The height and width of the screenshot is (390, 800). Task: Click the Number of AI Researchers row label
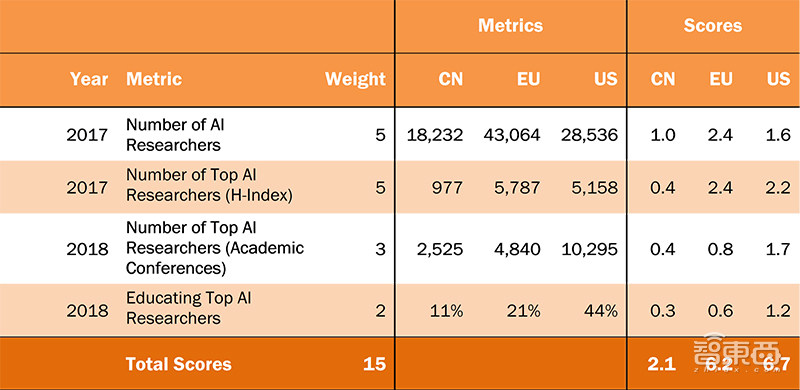point(175,135)
